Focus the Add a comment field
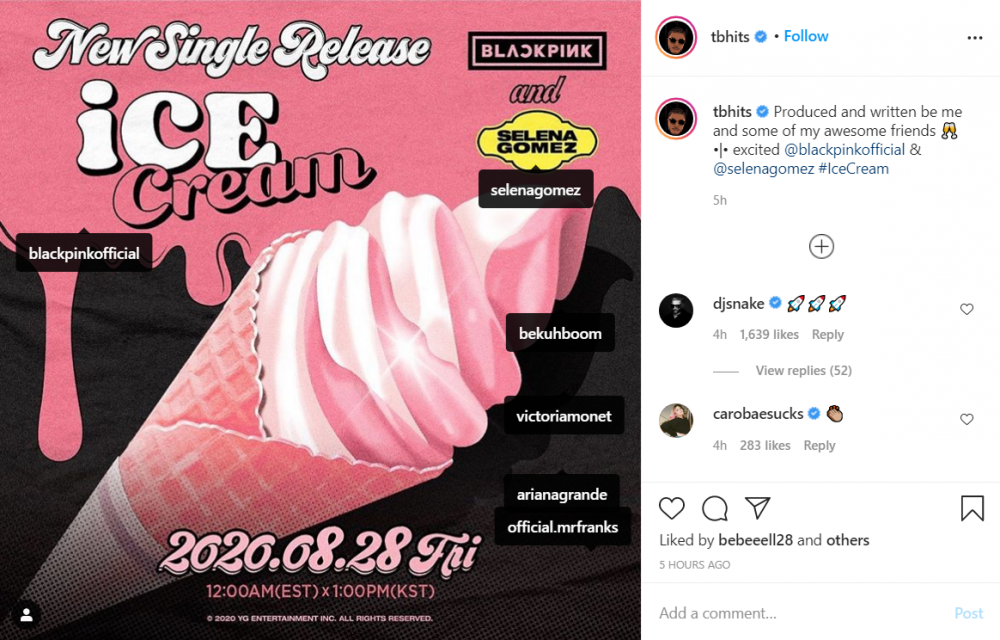 804,613
